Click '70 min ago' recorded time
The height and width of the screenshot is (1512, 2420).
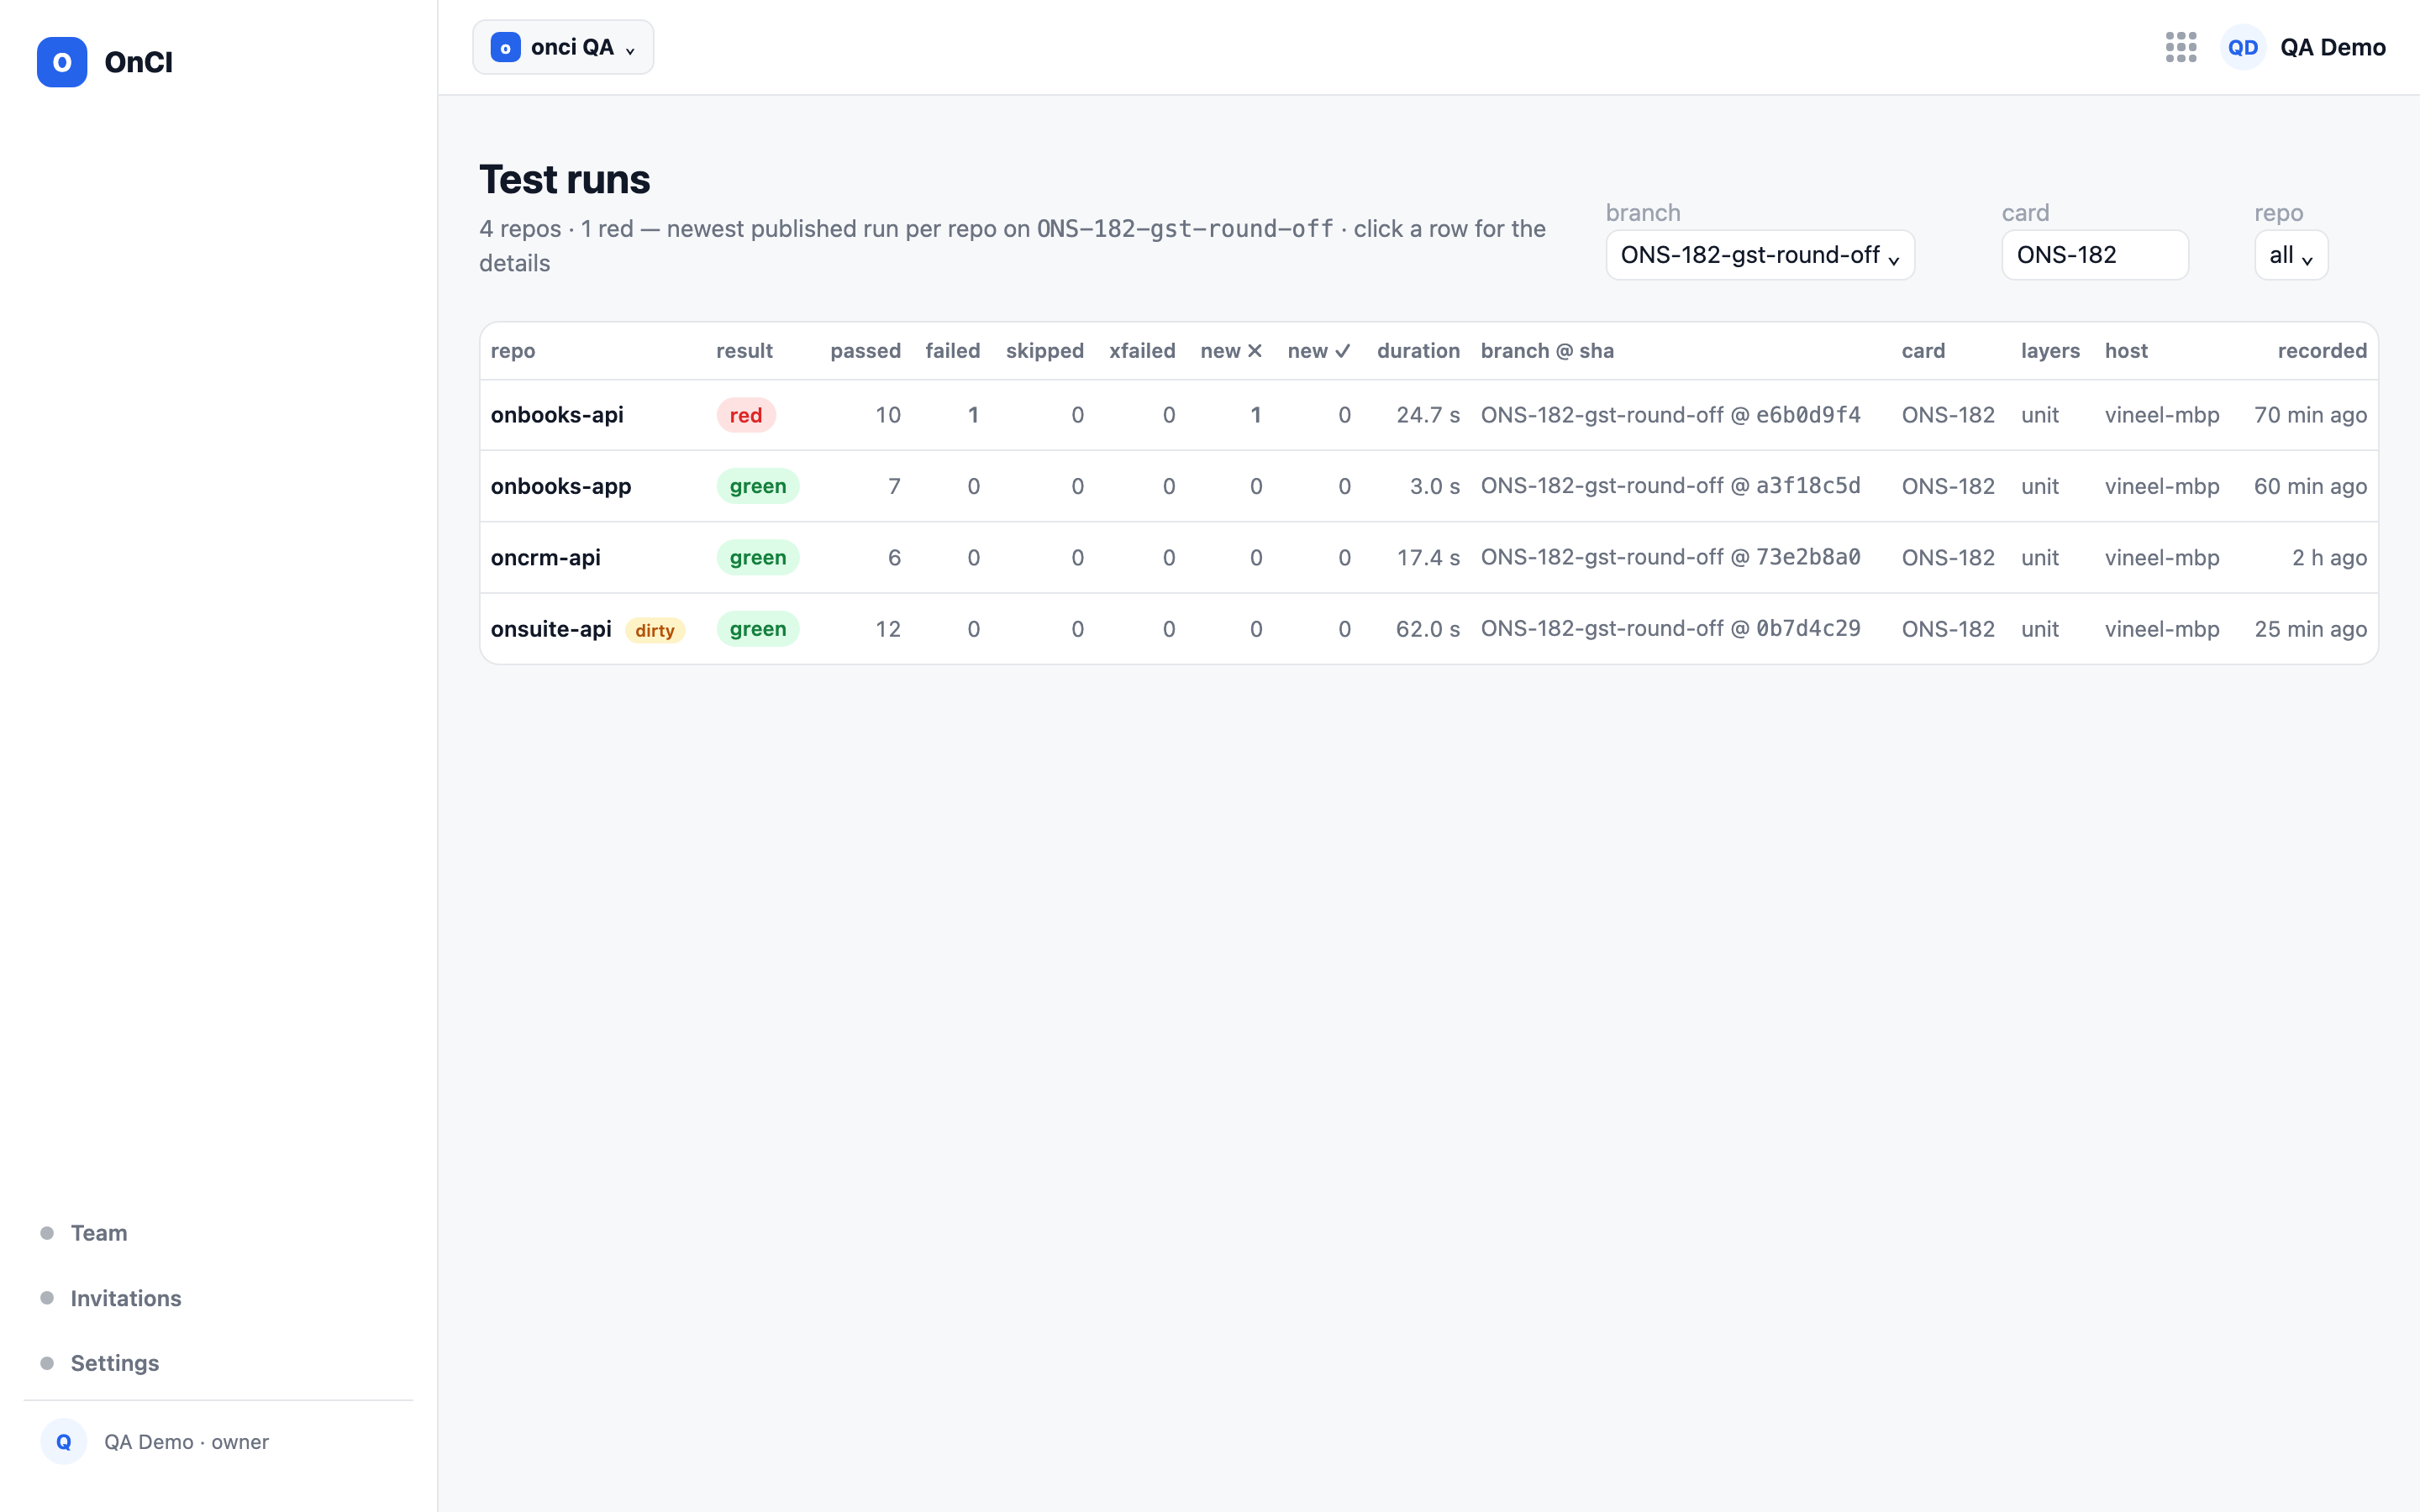tap(2310, 415)
